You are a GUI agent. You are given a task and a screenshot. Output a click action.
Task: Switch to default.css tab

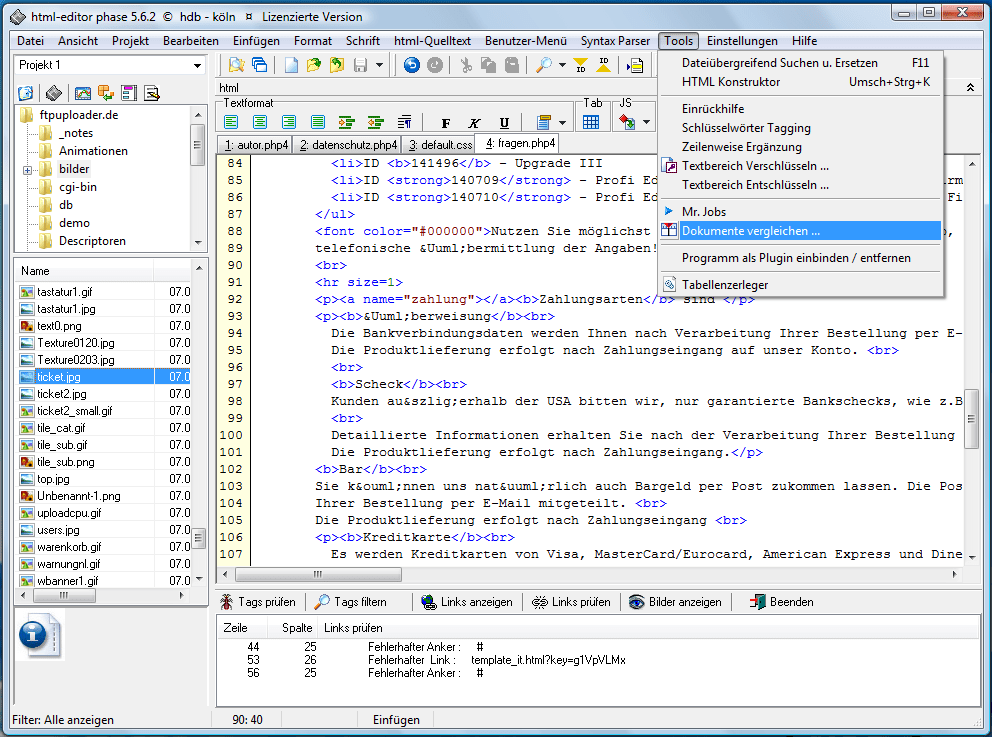click(x=440, y=145)
